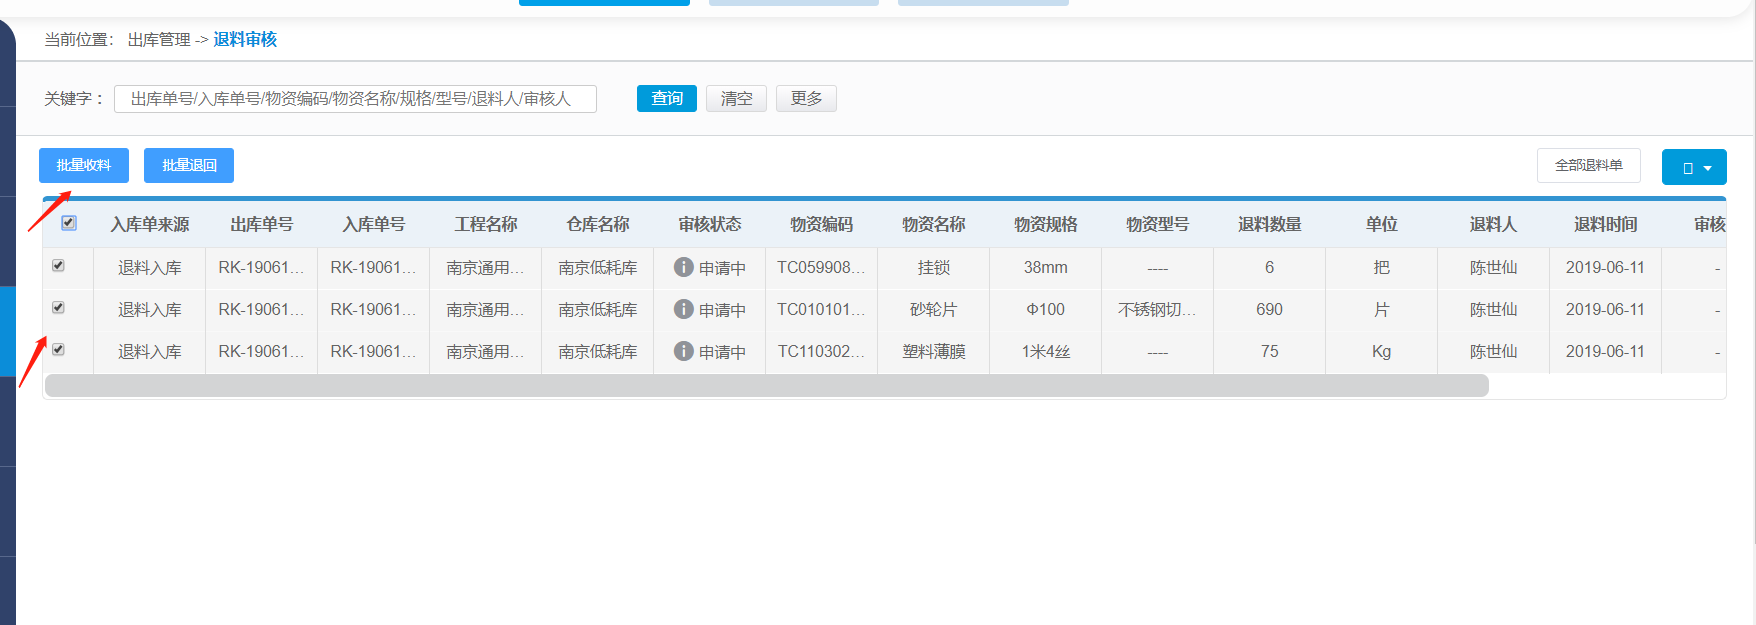Viewport: 1756px width, 625px height.
Task: Toggle the select-all checkbox in table header
Action: coord(69,223)
